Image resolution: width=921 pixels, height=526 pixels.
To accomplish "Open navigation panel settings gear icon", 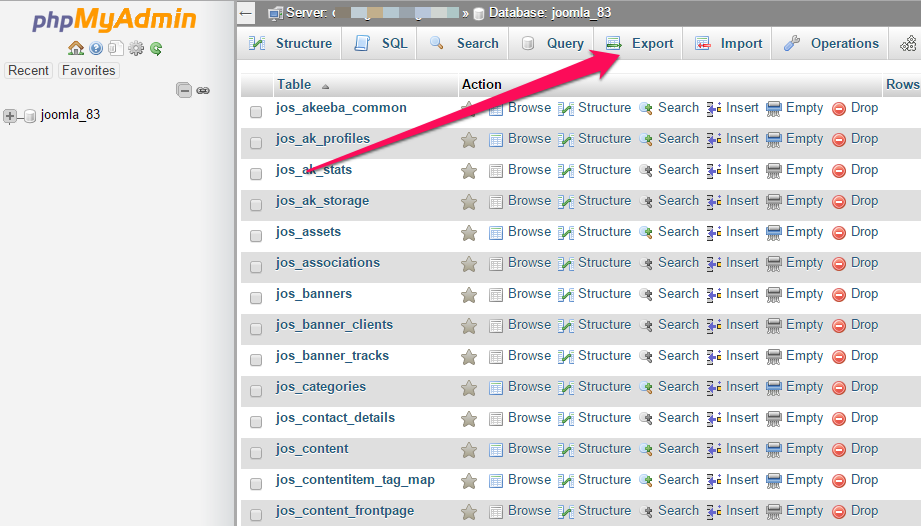I will point(136,48).
